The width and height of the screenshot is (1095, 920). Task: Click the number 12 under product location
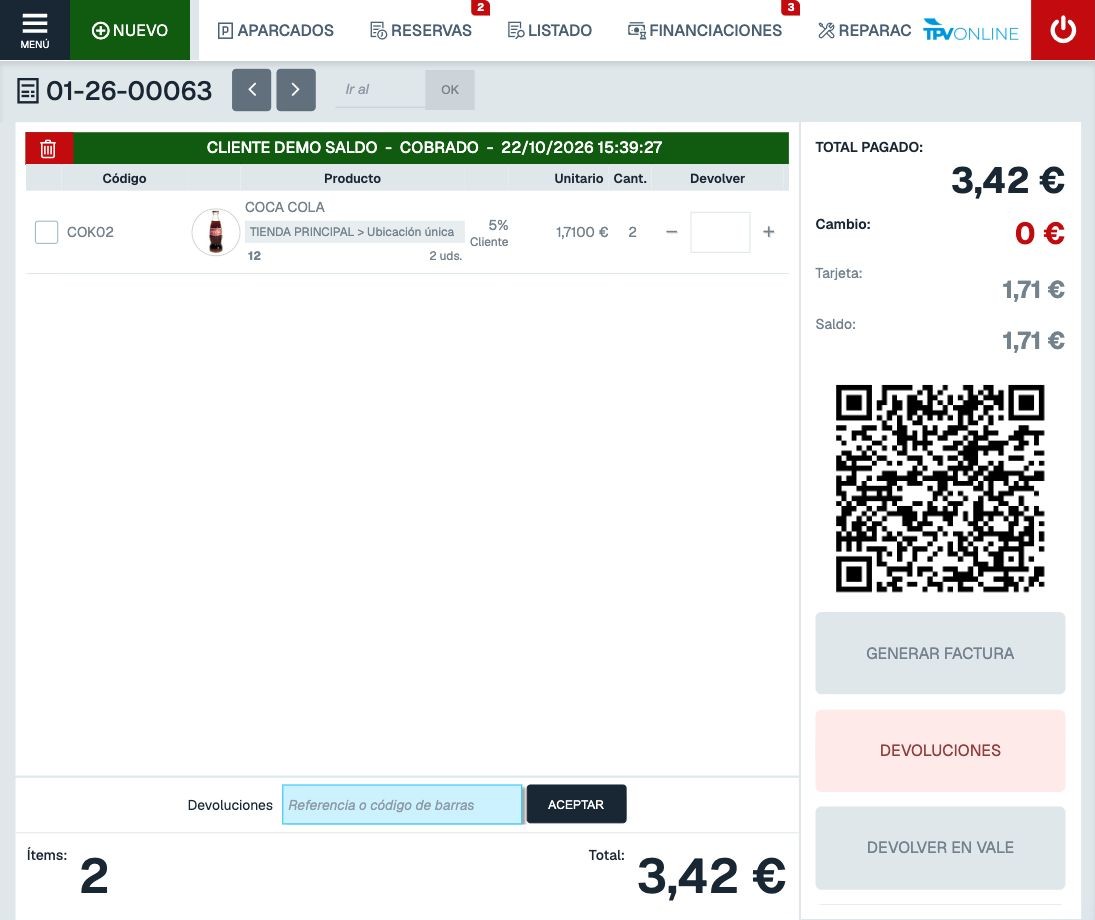pyautogui.click(x=254, y=256)
